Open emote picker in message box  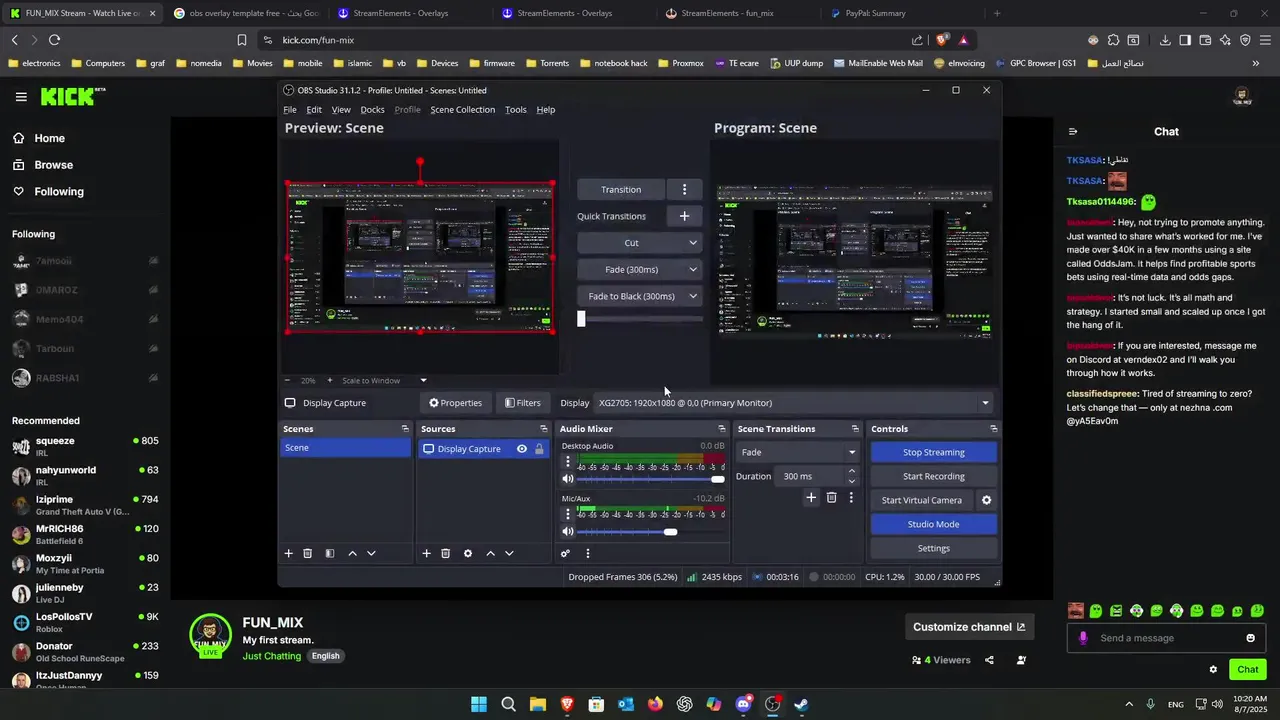1250,638
